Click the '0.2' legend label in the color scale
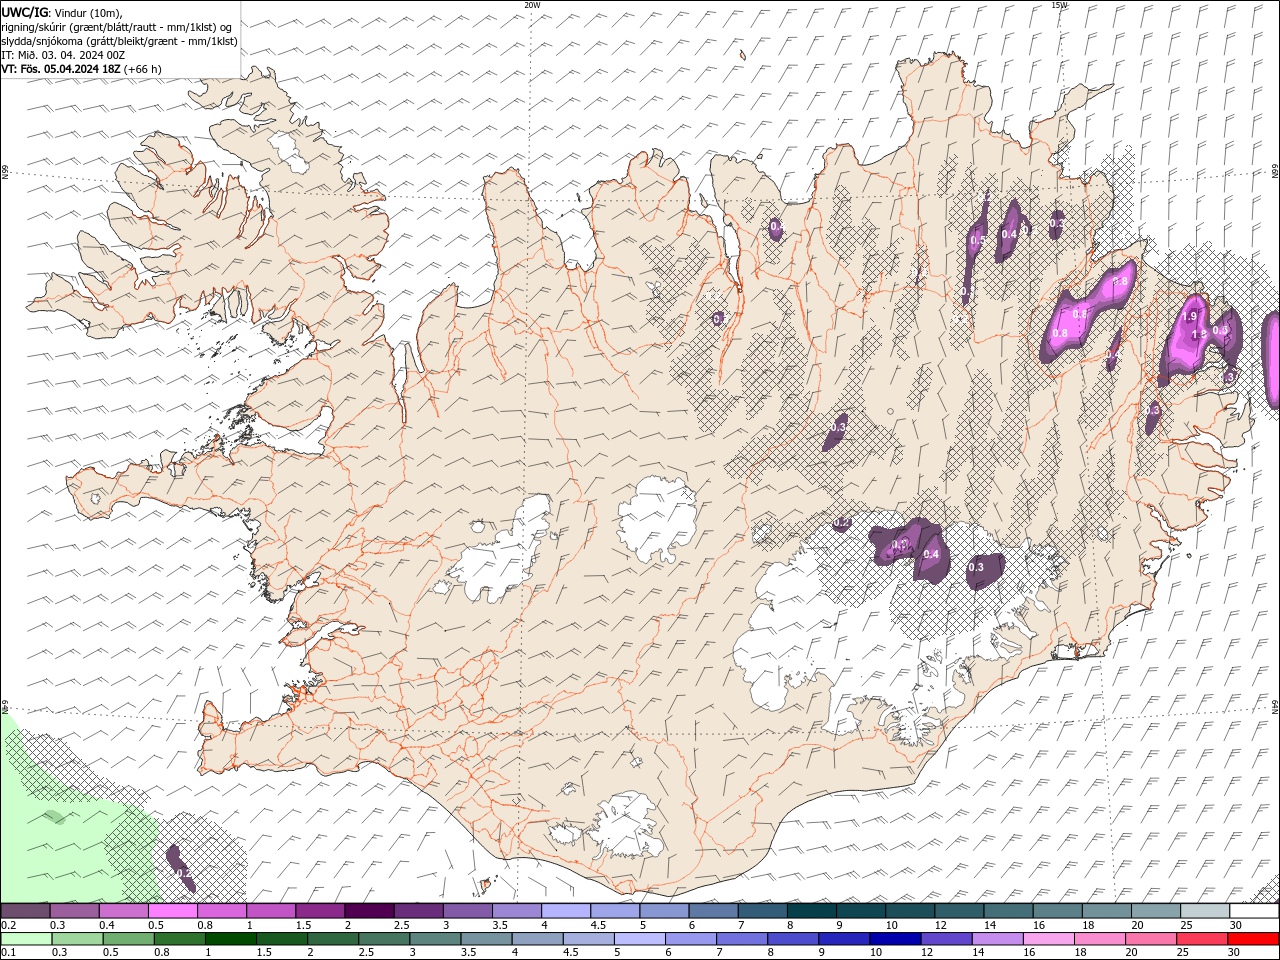The width and height of the screenshot is (1280, 960). click(x=7, y=925)
